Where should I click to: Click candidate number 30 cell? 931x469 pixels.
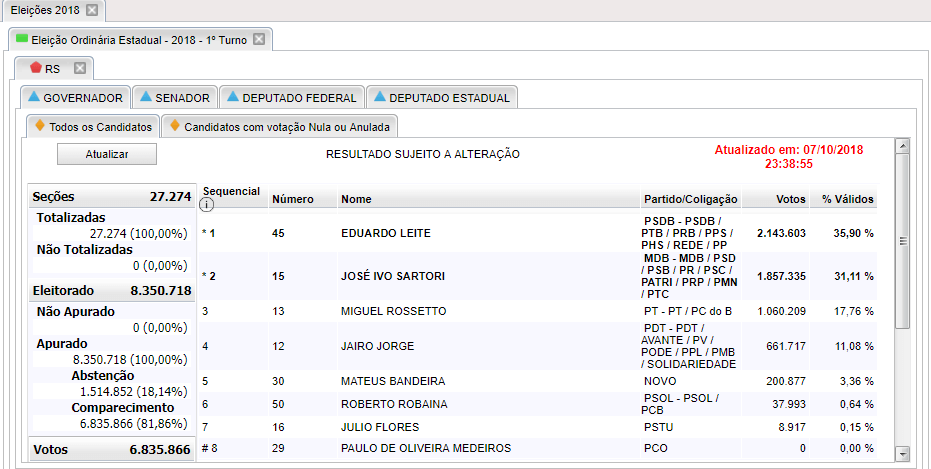278,381
